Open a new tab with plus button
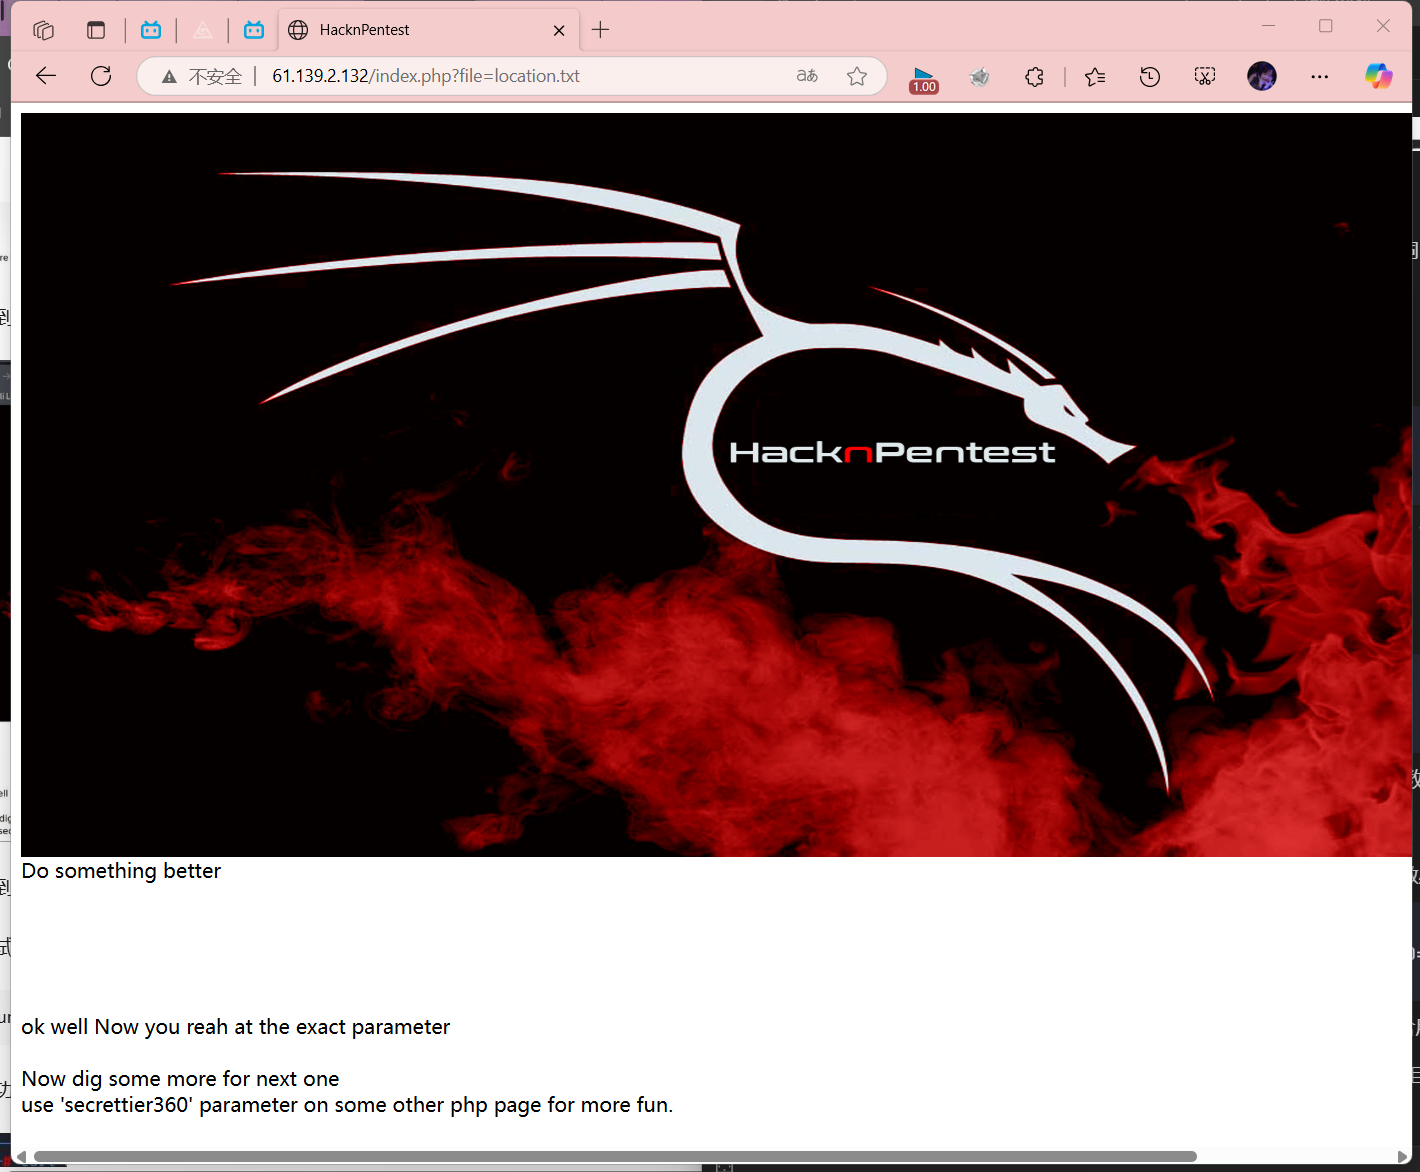This screenshot has height=1172, width=1420. coord(600,30)
